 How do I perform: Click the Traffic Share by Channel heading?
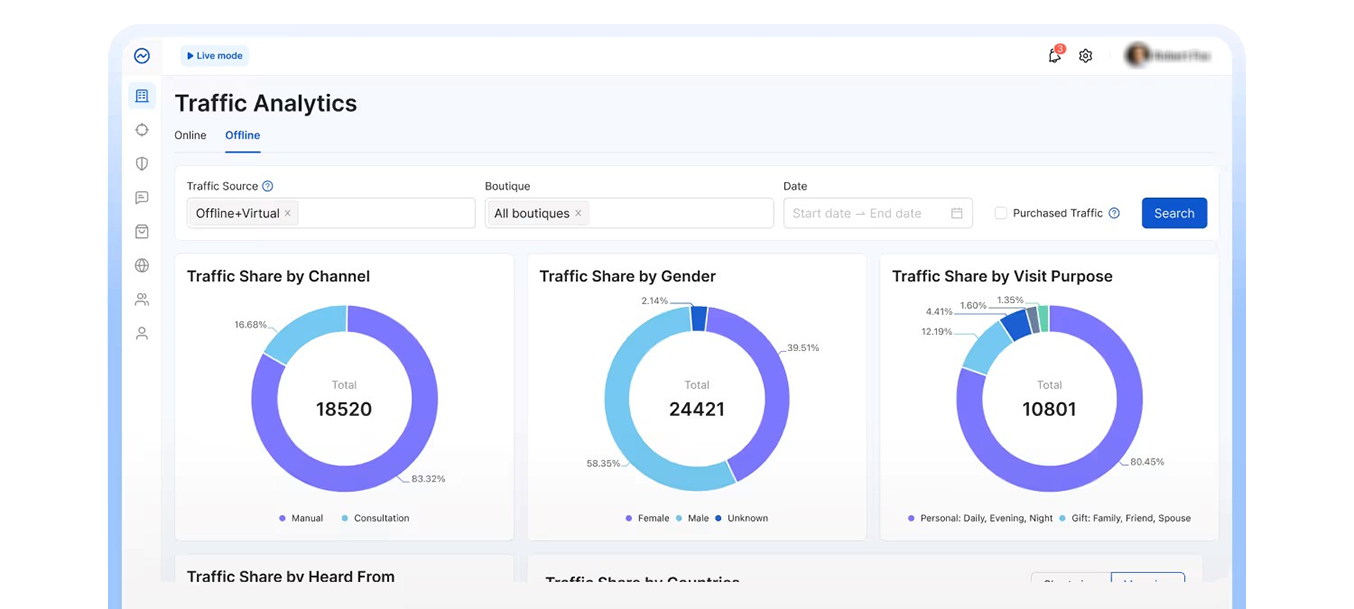coord(278,276)
